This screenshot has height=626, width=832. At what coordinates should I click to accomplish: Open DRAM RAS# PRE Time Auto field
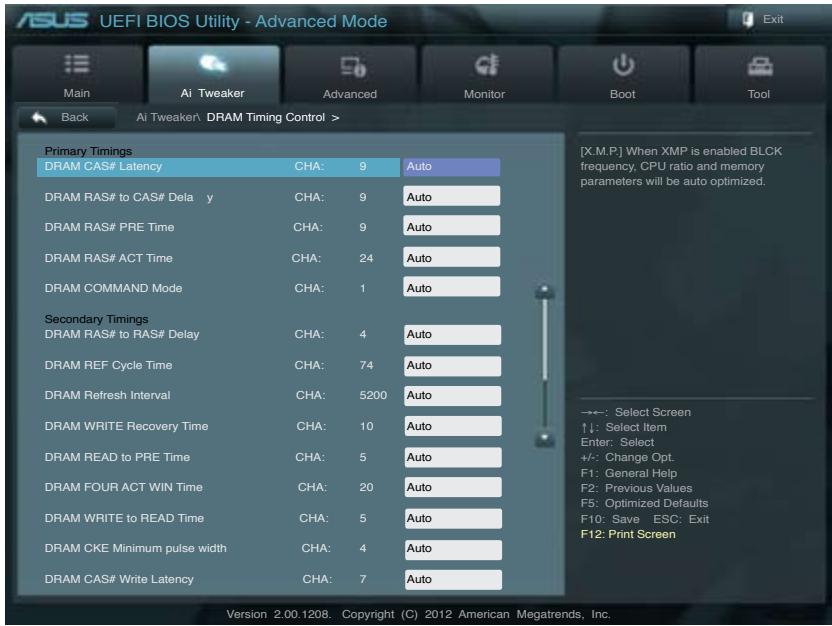451,226
